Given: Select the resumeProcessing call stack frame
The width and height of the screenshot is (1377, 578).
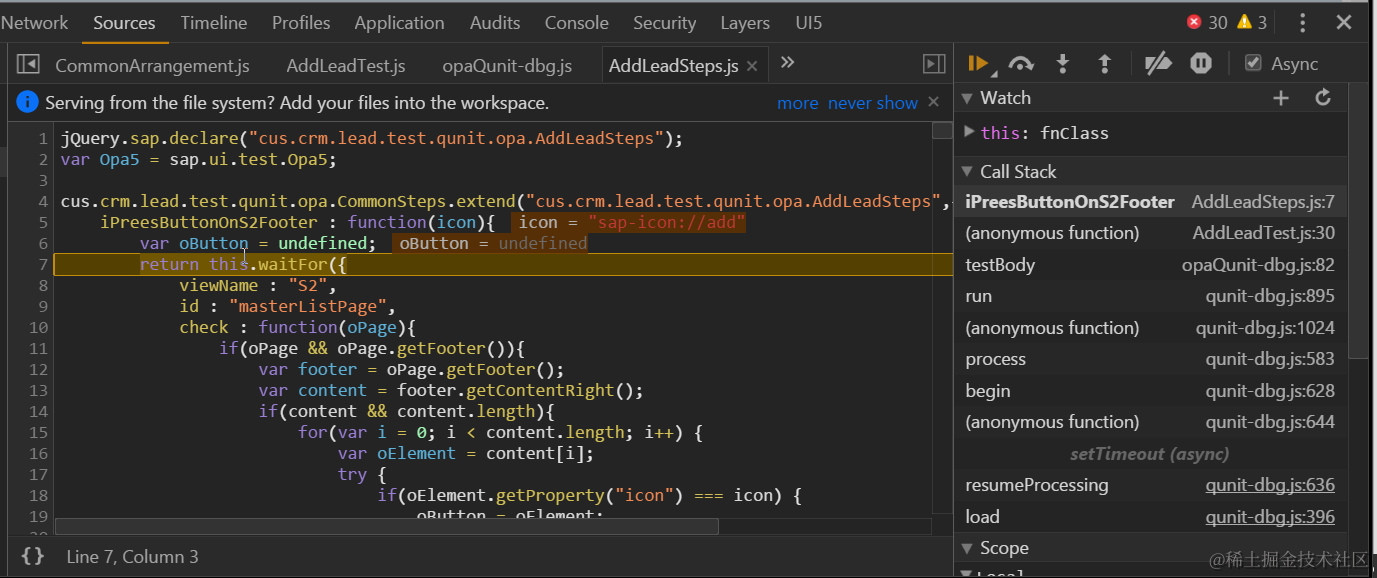Looking at the screenshot, I should (1150, 485).
